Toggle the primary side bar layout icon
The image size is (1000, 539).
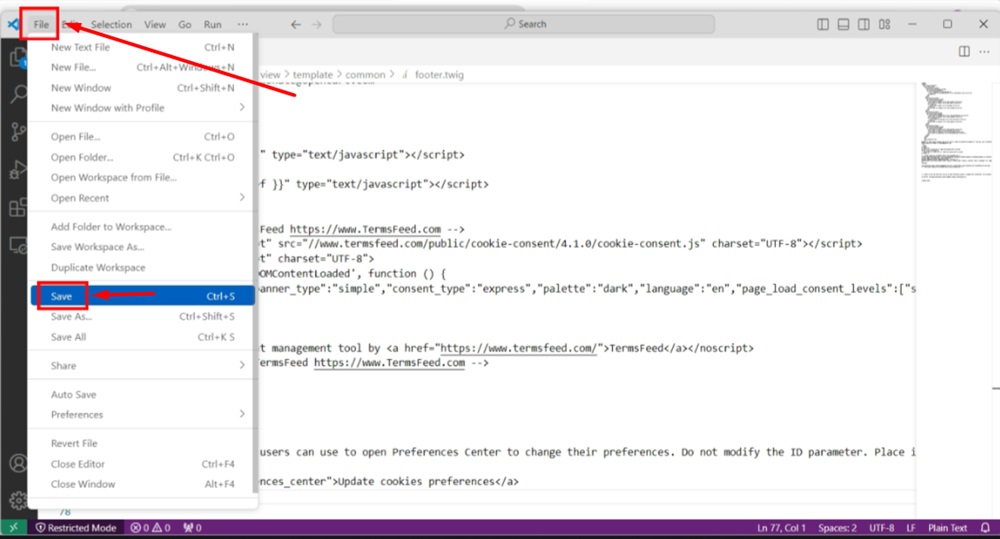click(823, 24)
